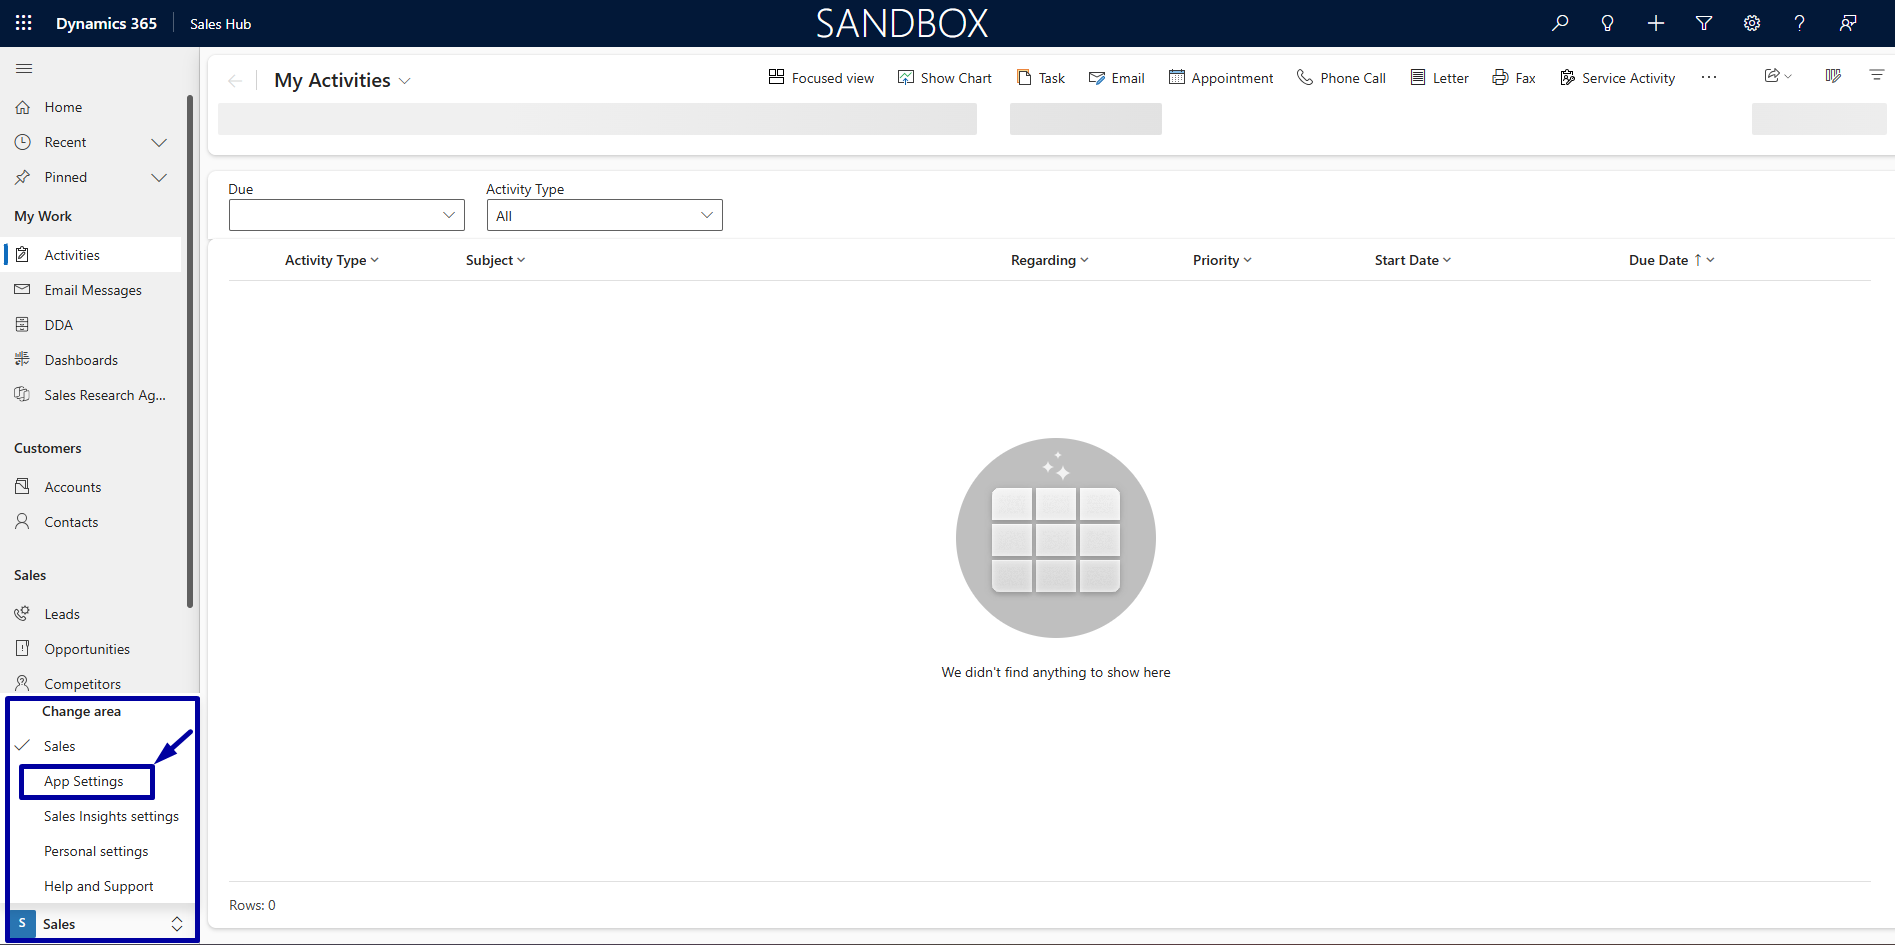Switch to Focused view

click(x=821, y=78)
